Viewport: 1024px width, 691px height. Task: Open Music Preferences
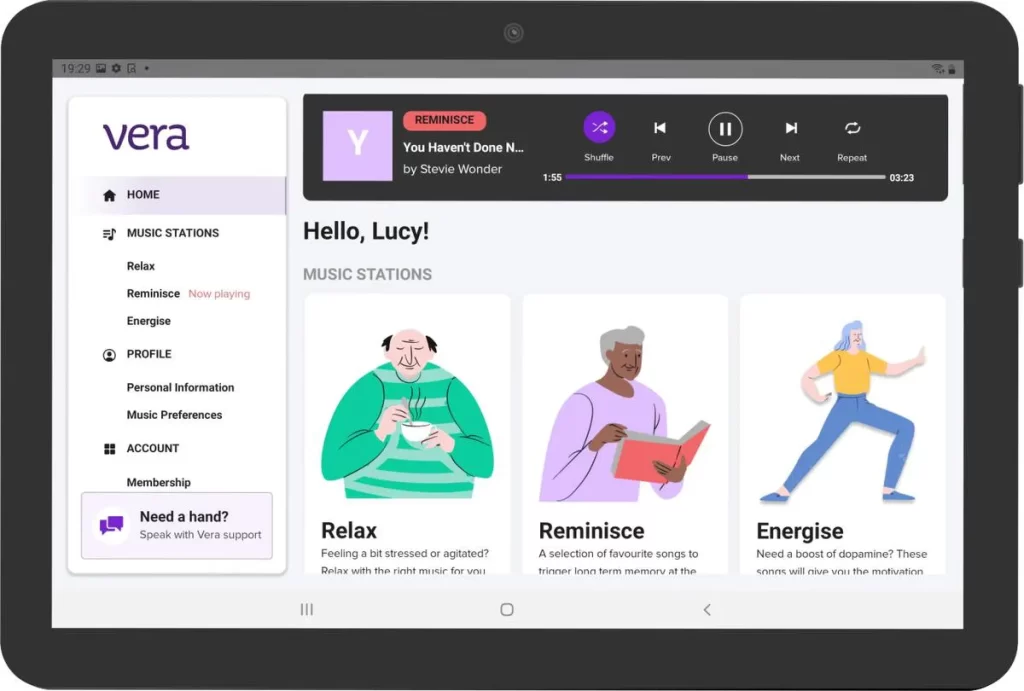coord(174,415)
